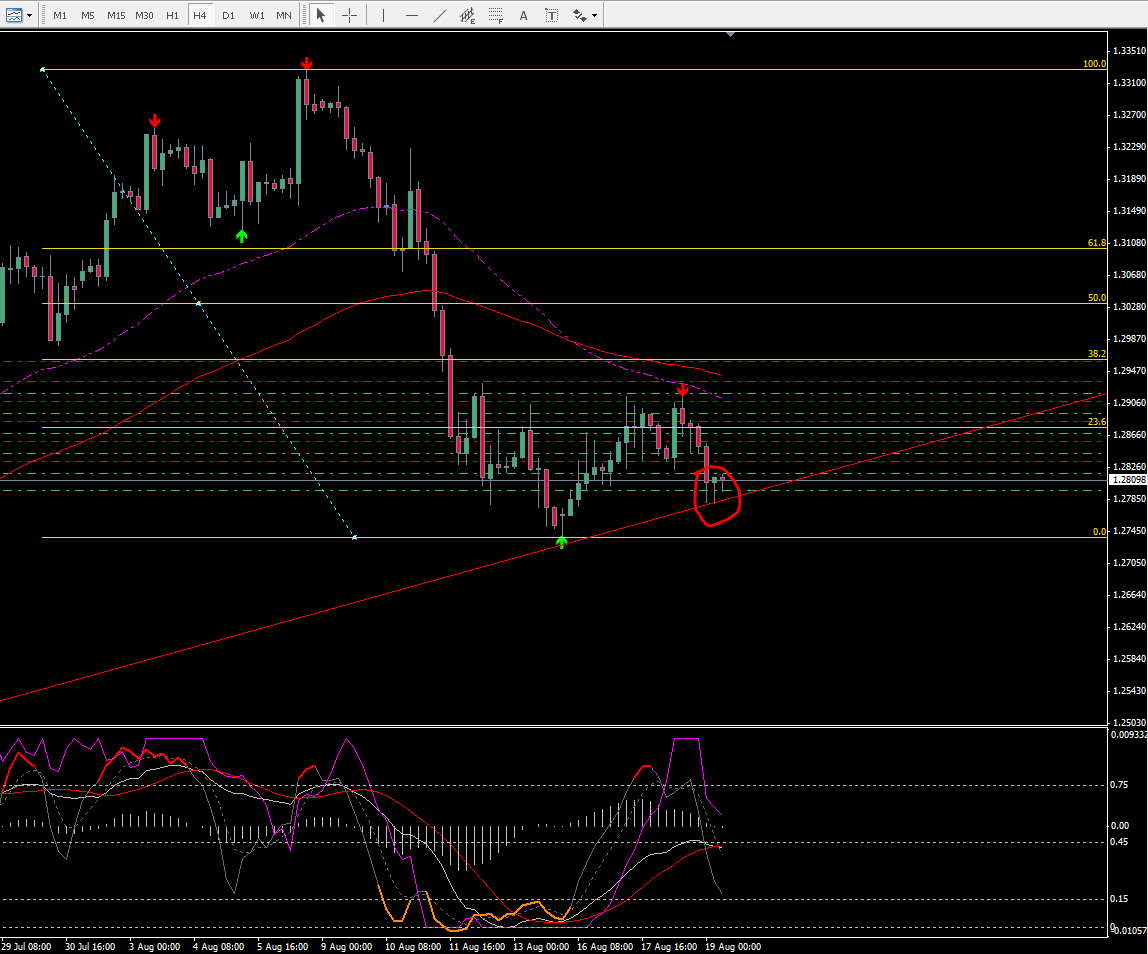The width and height of the screenshot is (1148, 954).
Task: Click the green up arrow near 4 Aug
Action: coord(242,236)
